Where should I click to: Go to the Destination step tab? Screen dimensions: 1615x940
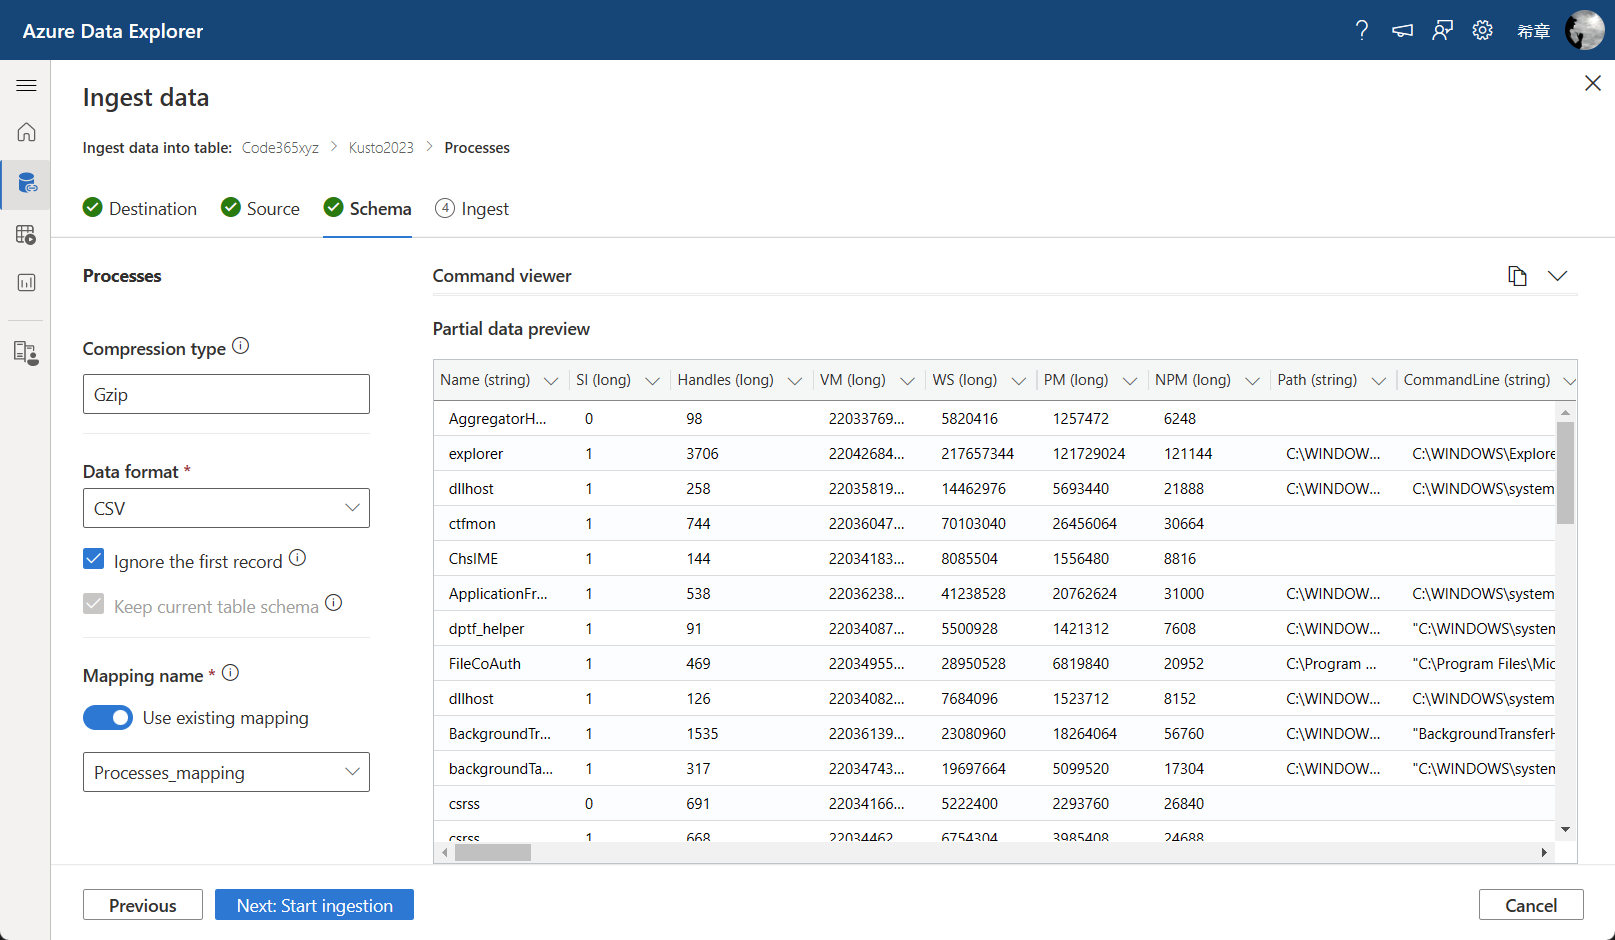pyautogui.click(x=140, y=208)
